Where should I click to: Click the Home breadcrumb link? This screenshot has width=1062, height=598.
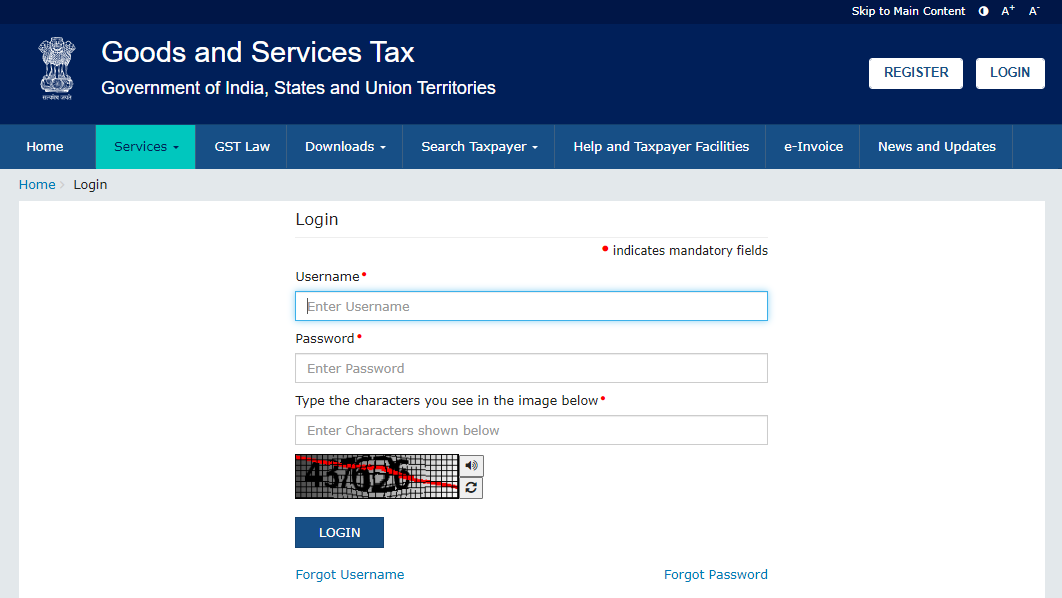pyautogui.click(x=37, y=184)
